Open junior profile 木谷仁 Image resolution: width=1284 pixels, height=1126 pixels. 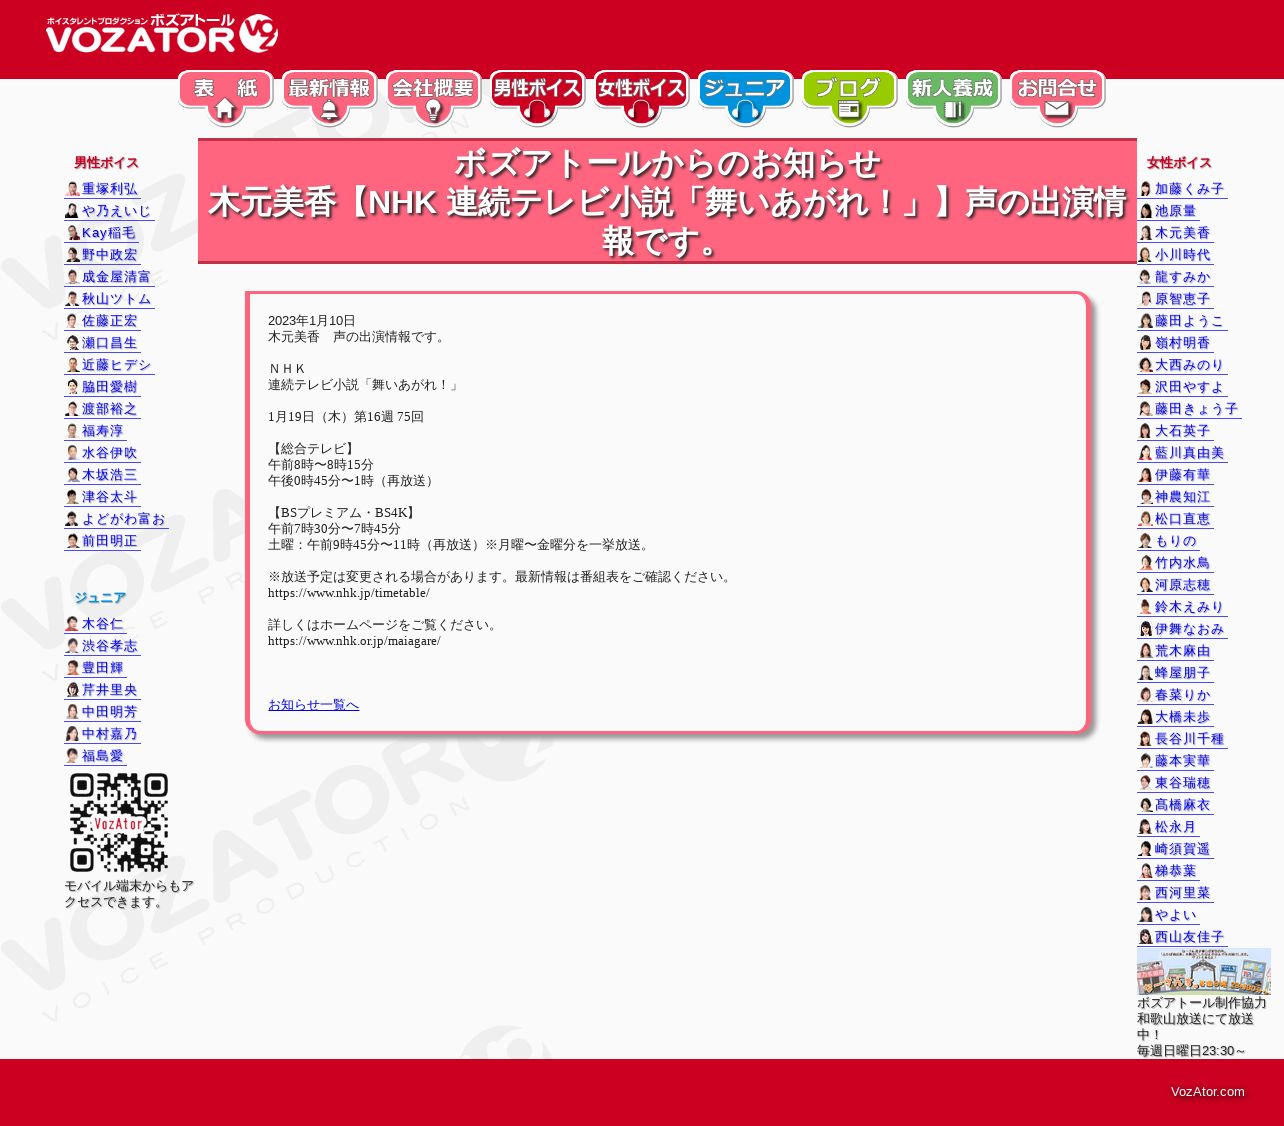[x=95, y=624]
